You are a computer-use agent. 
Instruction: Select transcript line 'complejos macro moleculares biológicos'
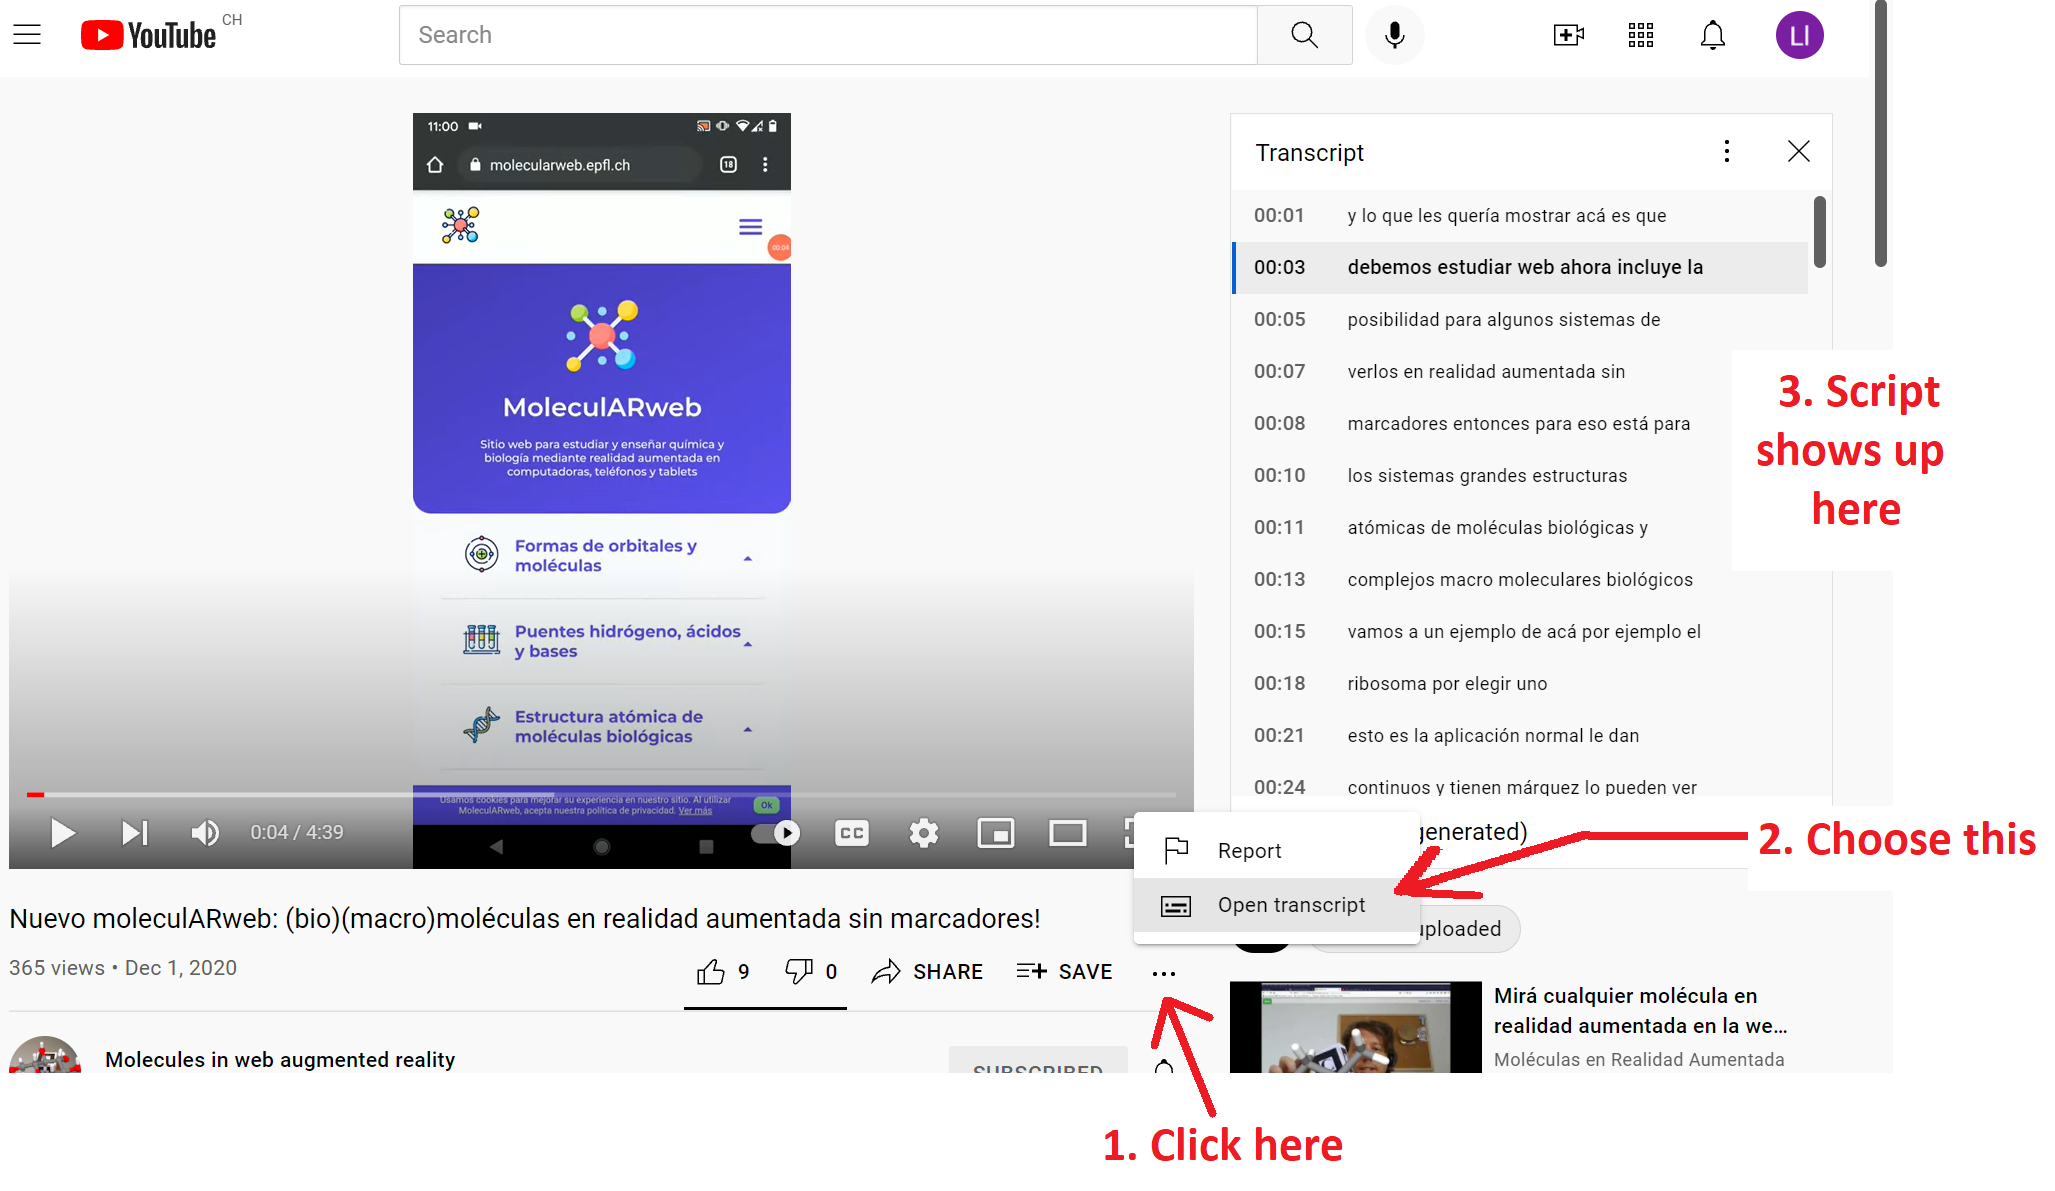click(1520, 580)
